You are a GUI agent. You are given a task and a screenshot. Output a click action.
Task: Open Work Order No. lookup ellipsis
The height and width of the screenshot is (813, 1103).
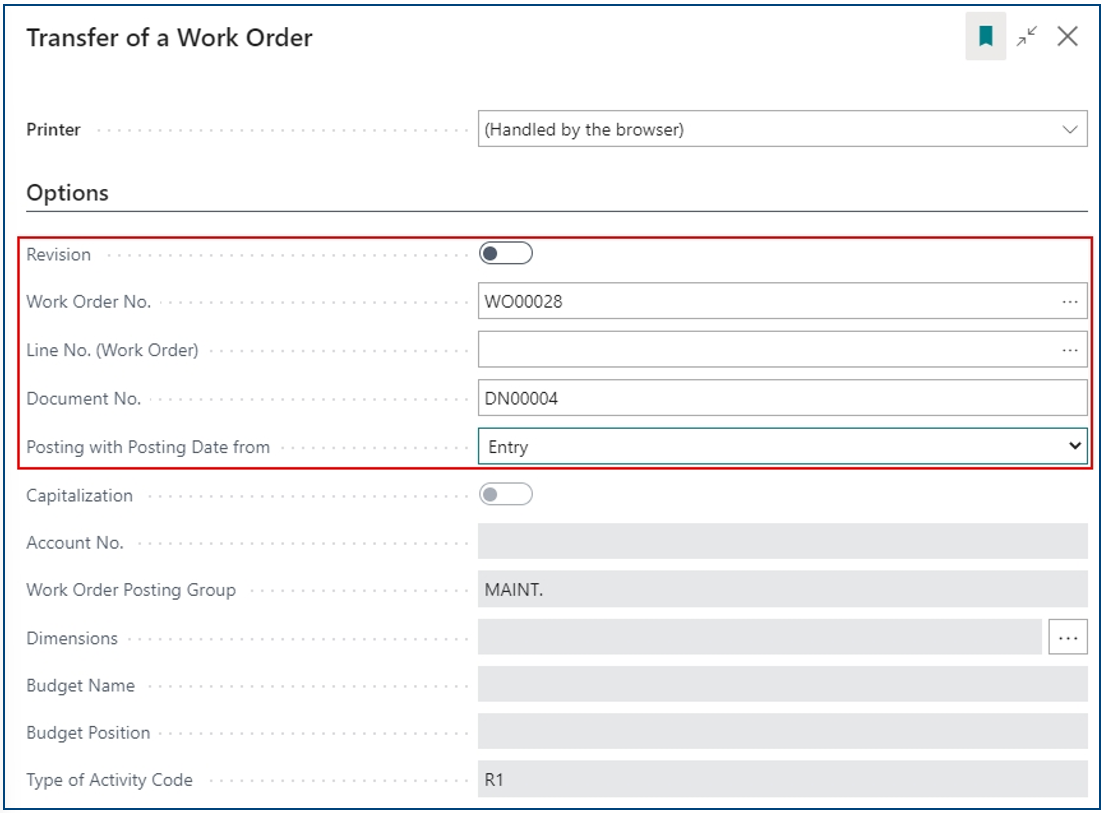(x=1070, y=301)
